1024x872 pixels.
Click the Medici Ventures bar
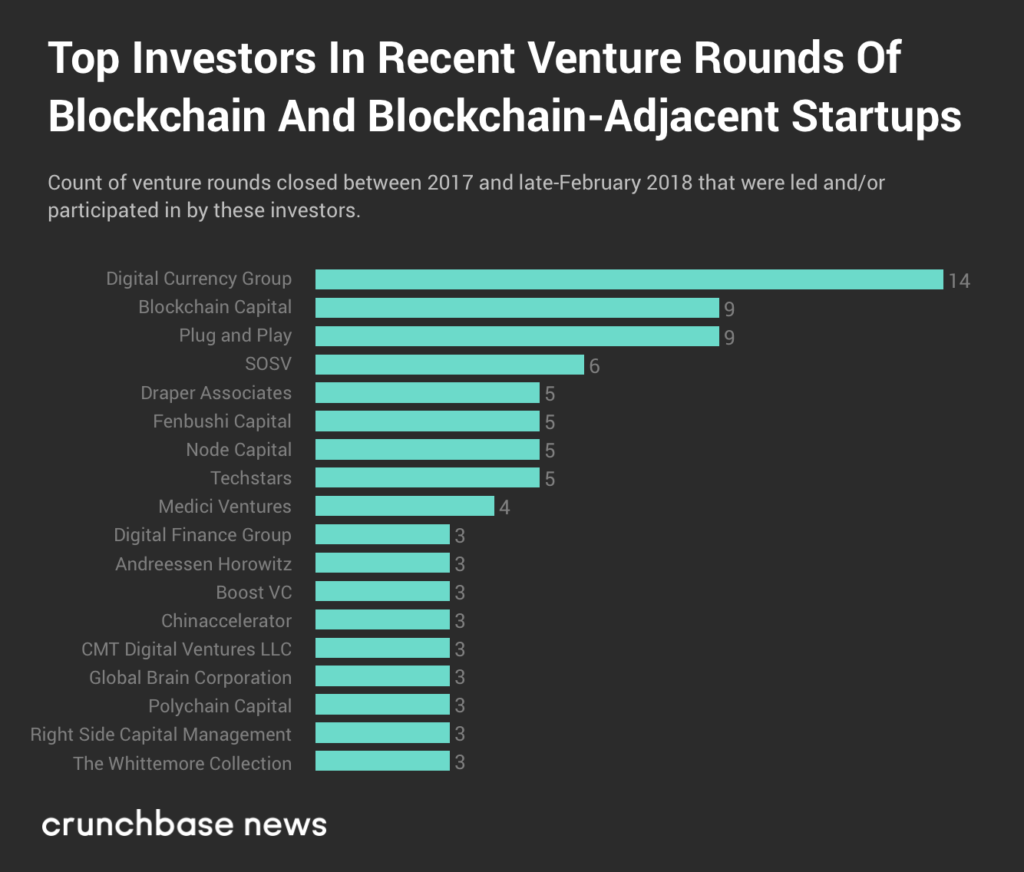(x=404, y=506)
